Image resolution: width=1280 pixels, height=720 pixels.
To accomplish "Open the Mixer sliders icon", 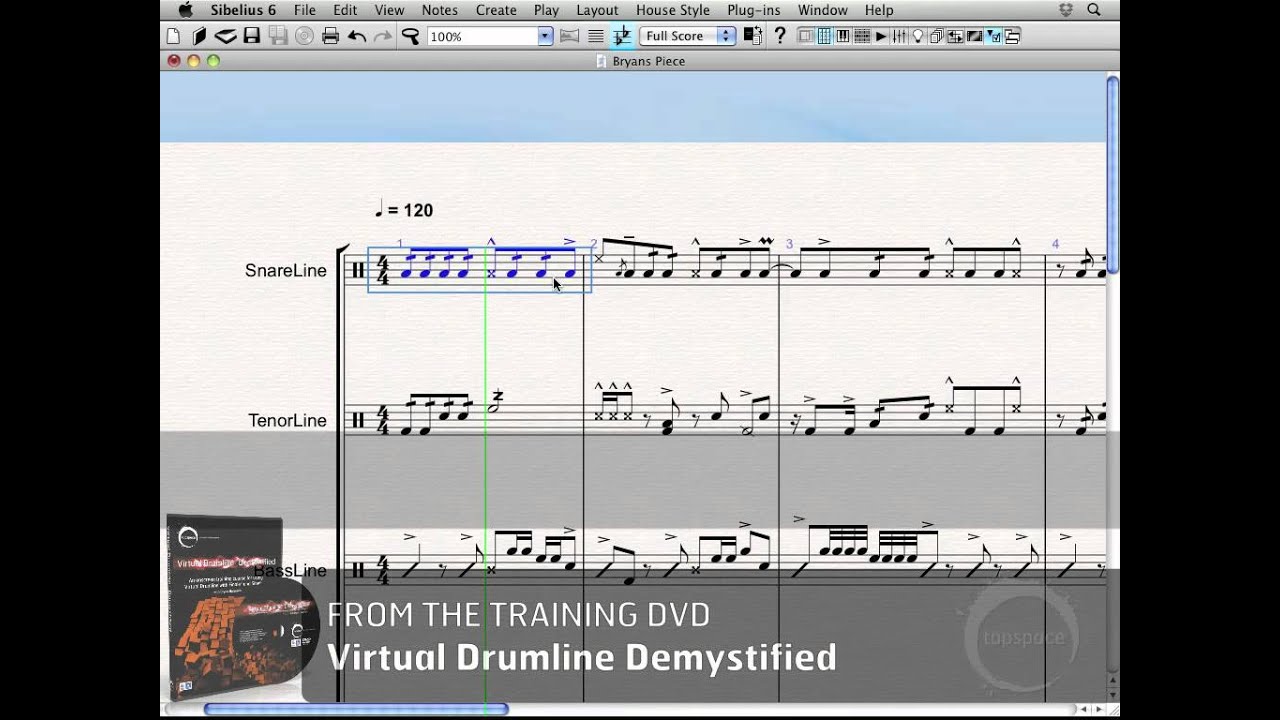I will (899, 36).
